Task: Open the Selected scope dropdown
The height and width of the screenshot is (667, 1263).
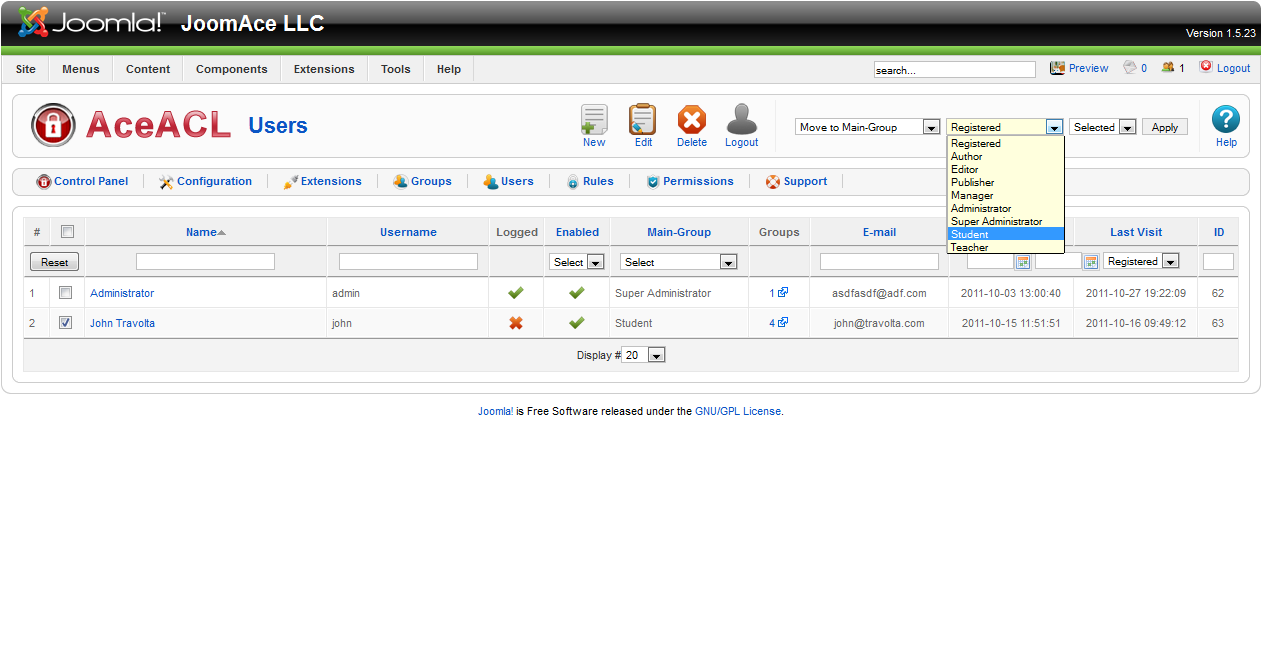Action: pos(1103,127)
